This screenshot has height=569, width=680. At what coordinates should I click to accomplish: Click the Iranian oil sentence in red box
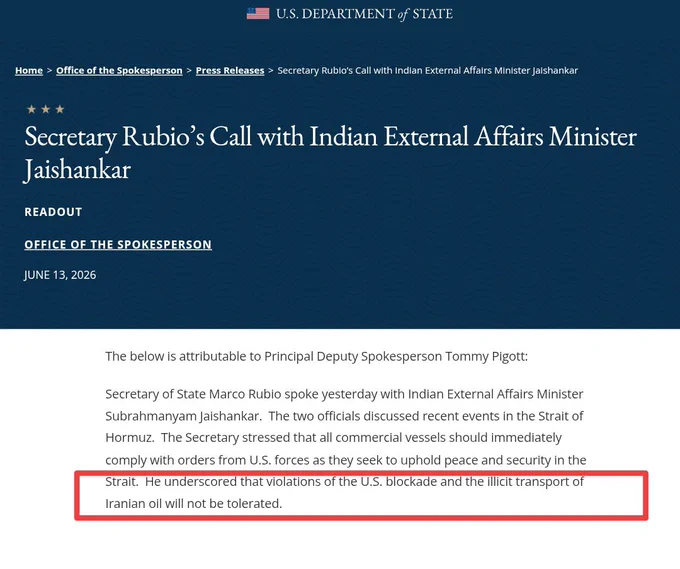click(345, 493)
